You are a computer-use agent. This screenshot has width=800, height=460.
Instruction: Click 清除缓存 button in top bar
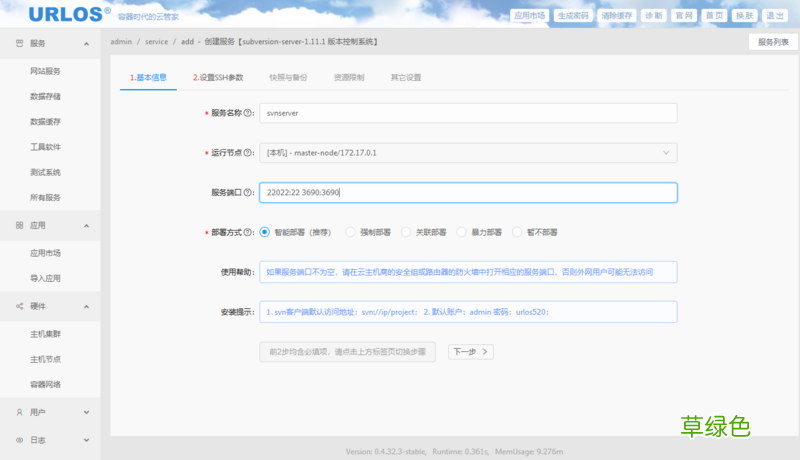(x=616, y=15)
